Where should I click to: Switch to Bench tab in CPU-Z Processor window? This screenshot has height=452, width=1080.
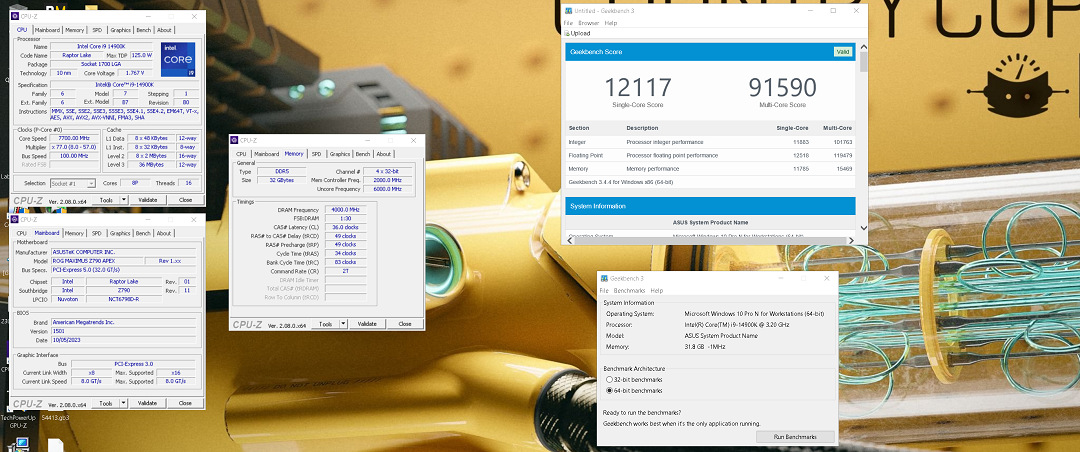pos(143,30)
